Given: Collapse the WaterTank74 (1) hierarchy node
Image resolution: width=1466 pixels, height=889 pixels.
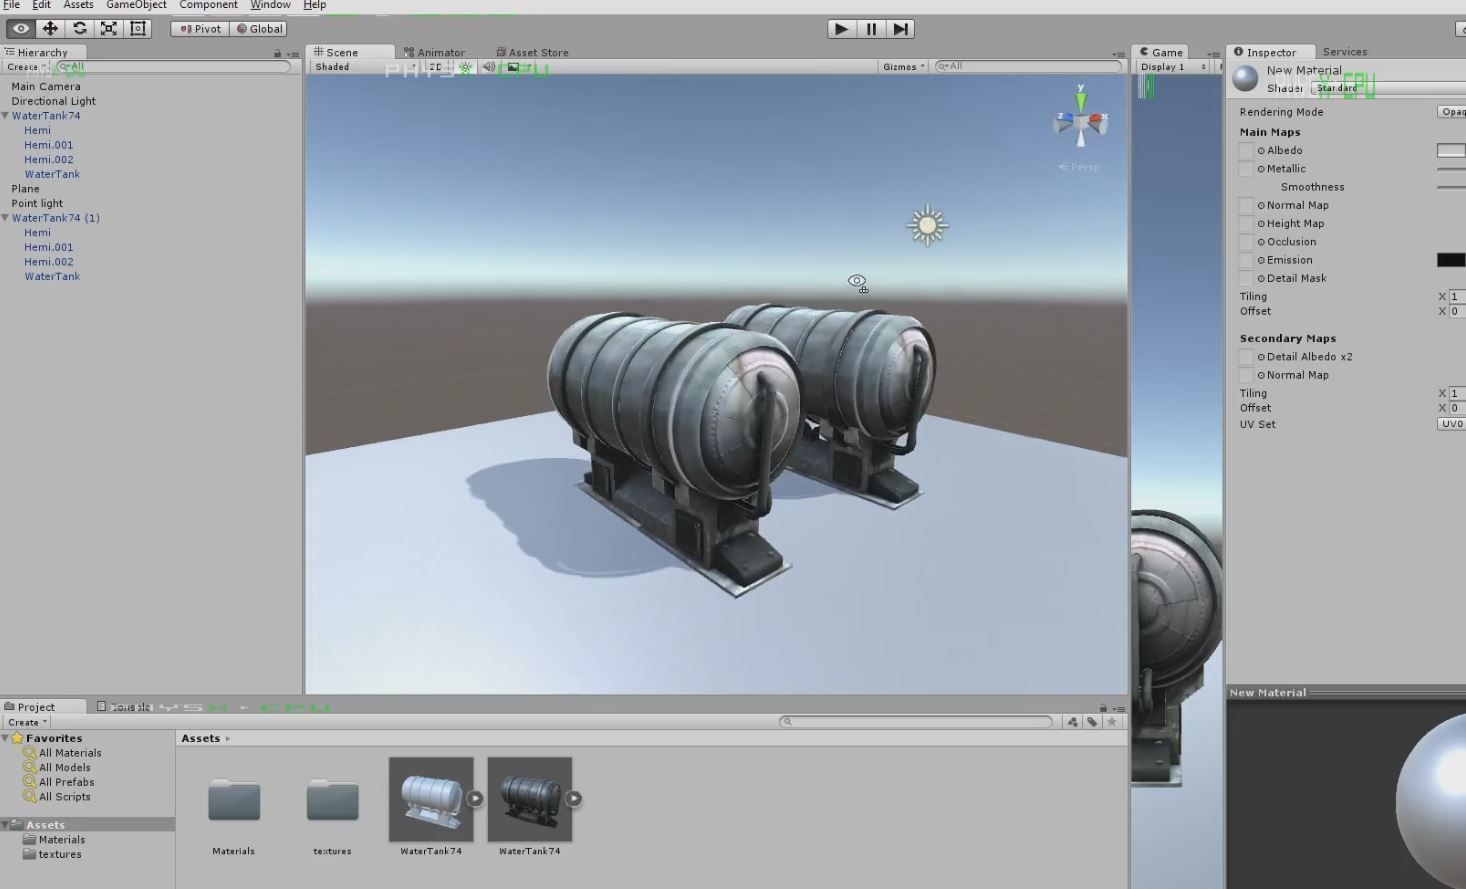Looking at the screenshot, I should point(6,218).
